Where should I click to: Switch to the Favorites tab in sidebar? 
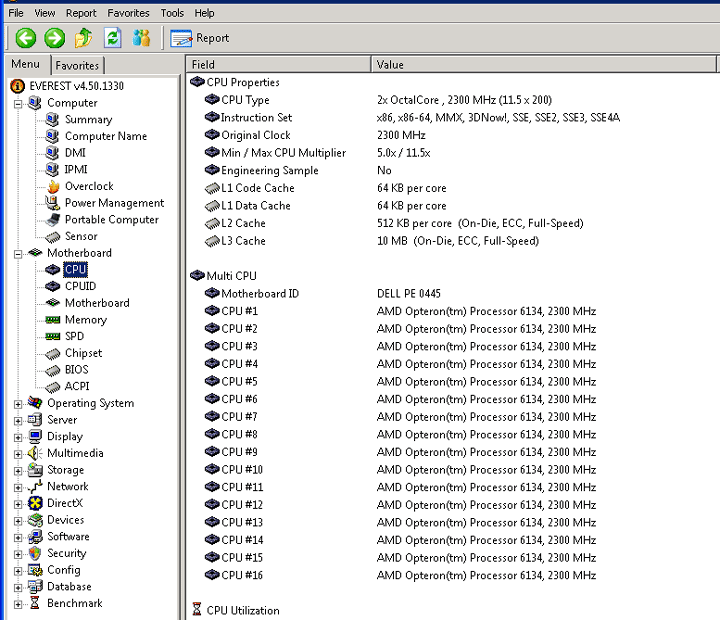click(x=77, y=66)
